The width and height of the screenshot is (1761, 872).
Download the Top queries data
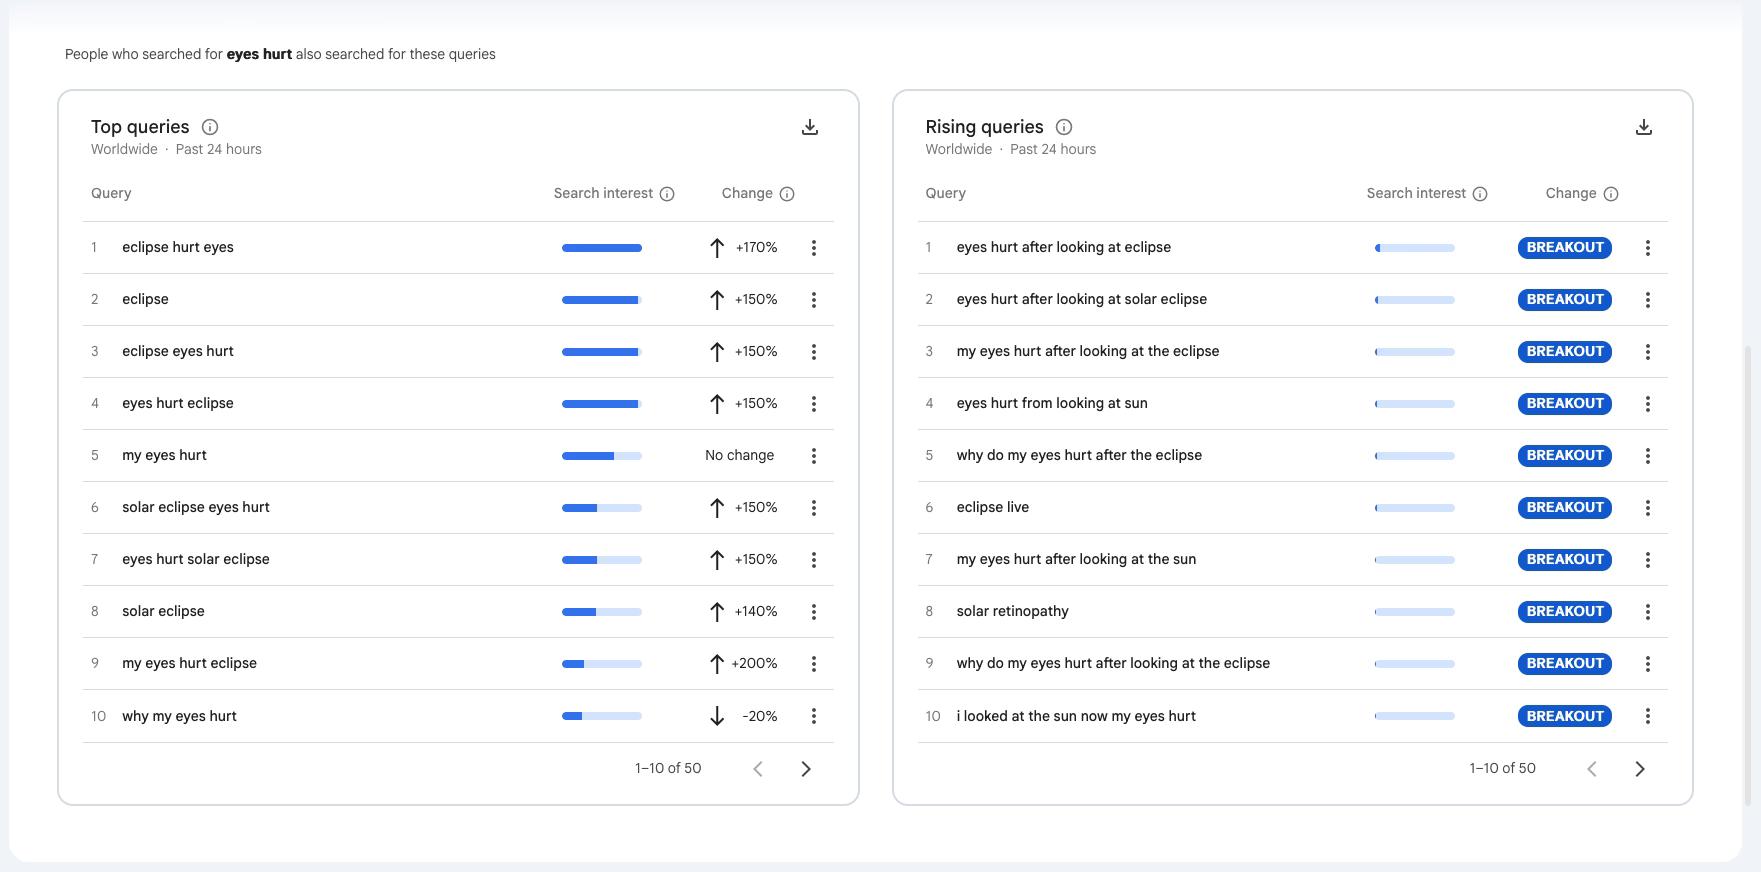tap(810, 127)
